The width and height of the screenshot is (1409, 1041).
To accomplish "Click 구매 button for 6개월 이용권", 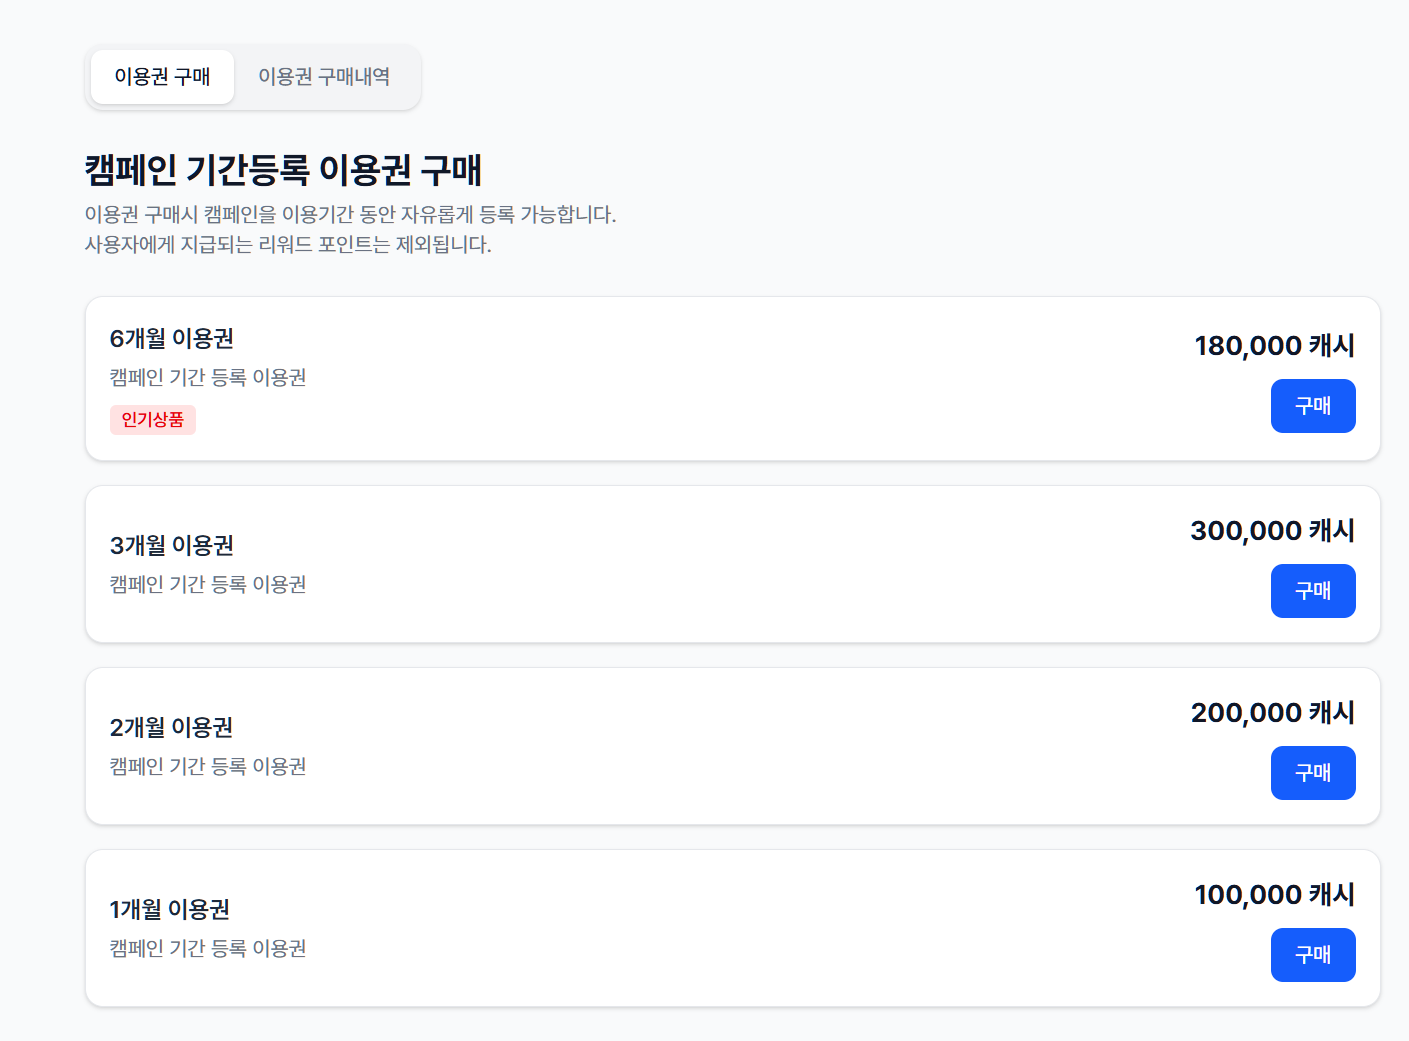I will coord(1312,406).
